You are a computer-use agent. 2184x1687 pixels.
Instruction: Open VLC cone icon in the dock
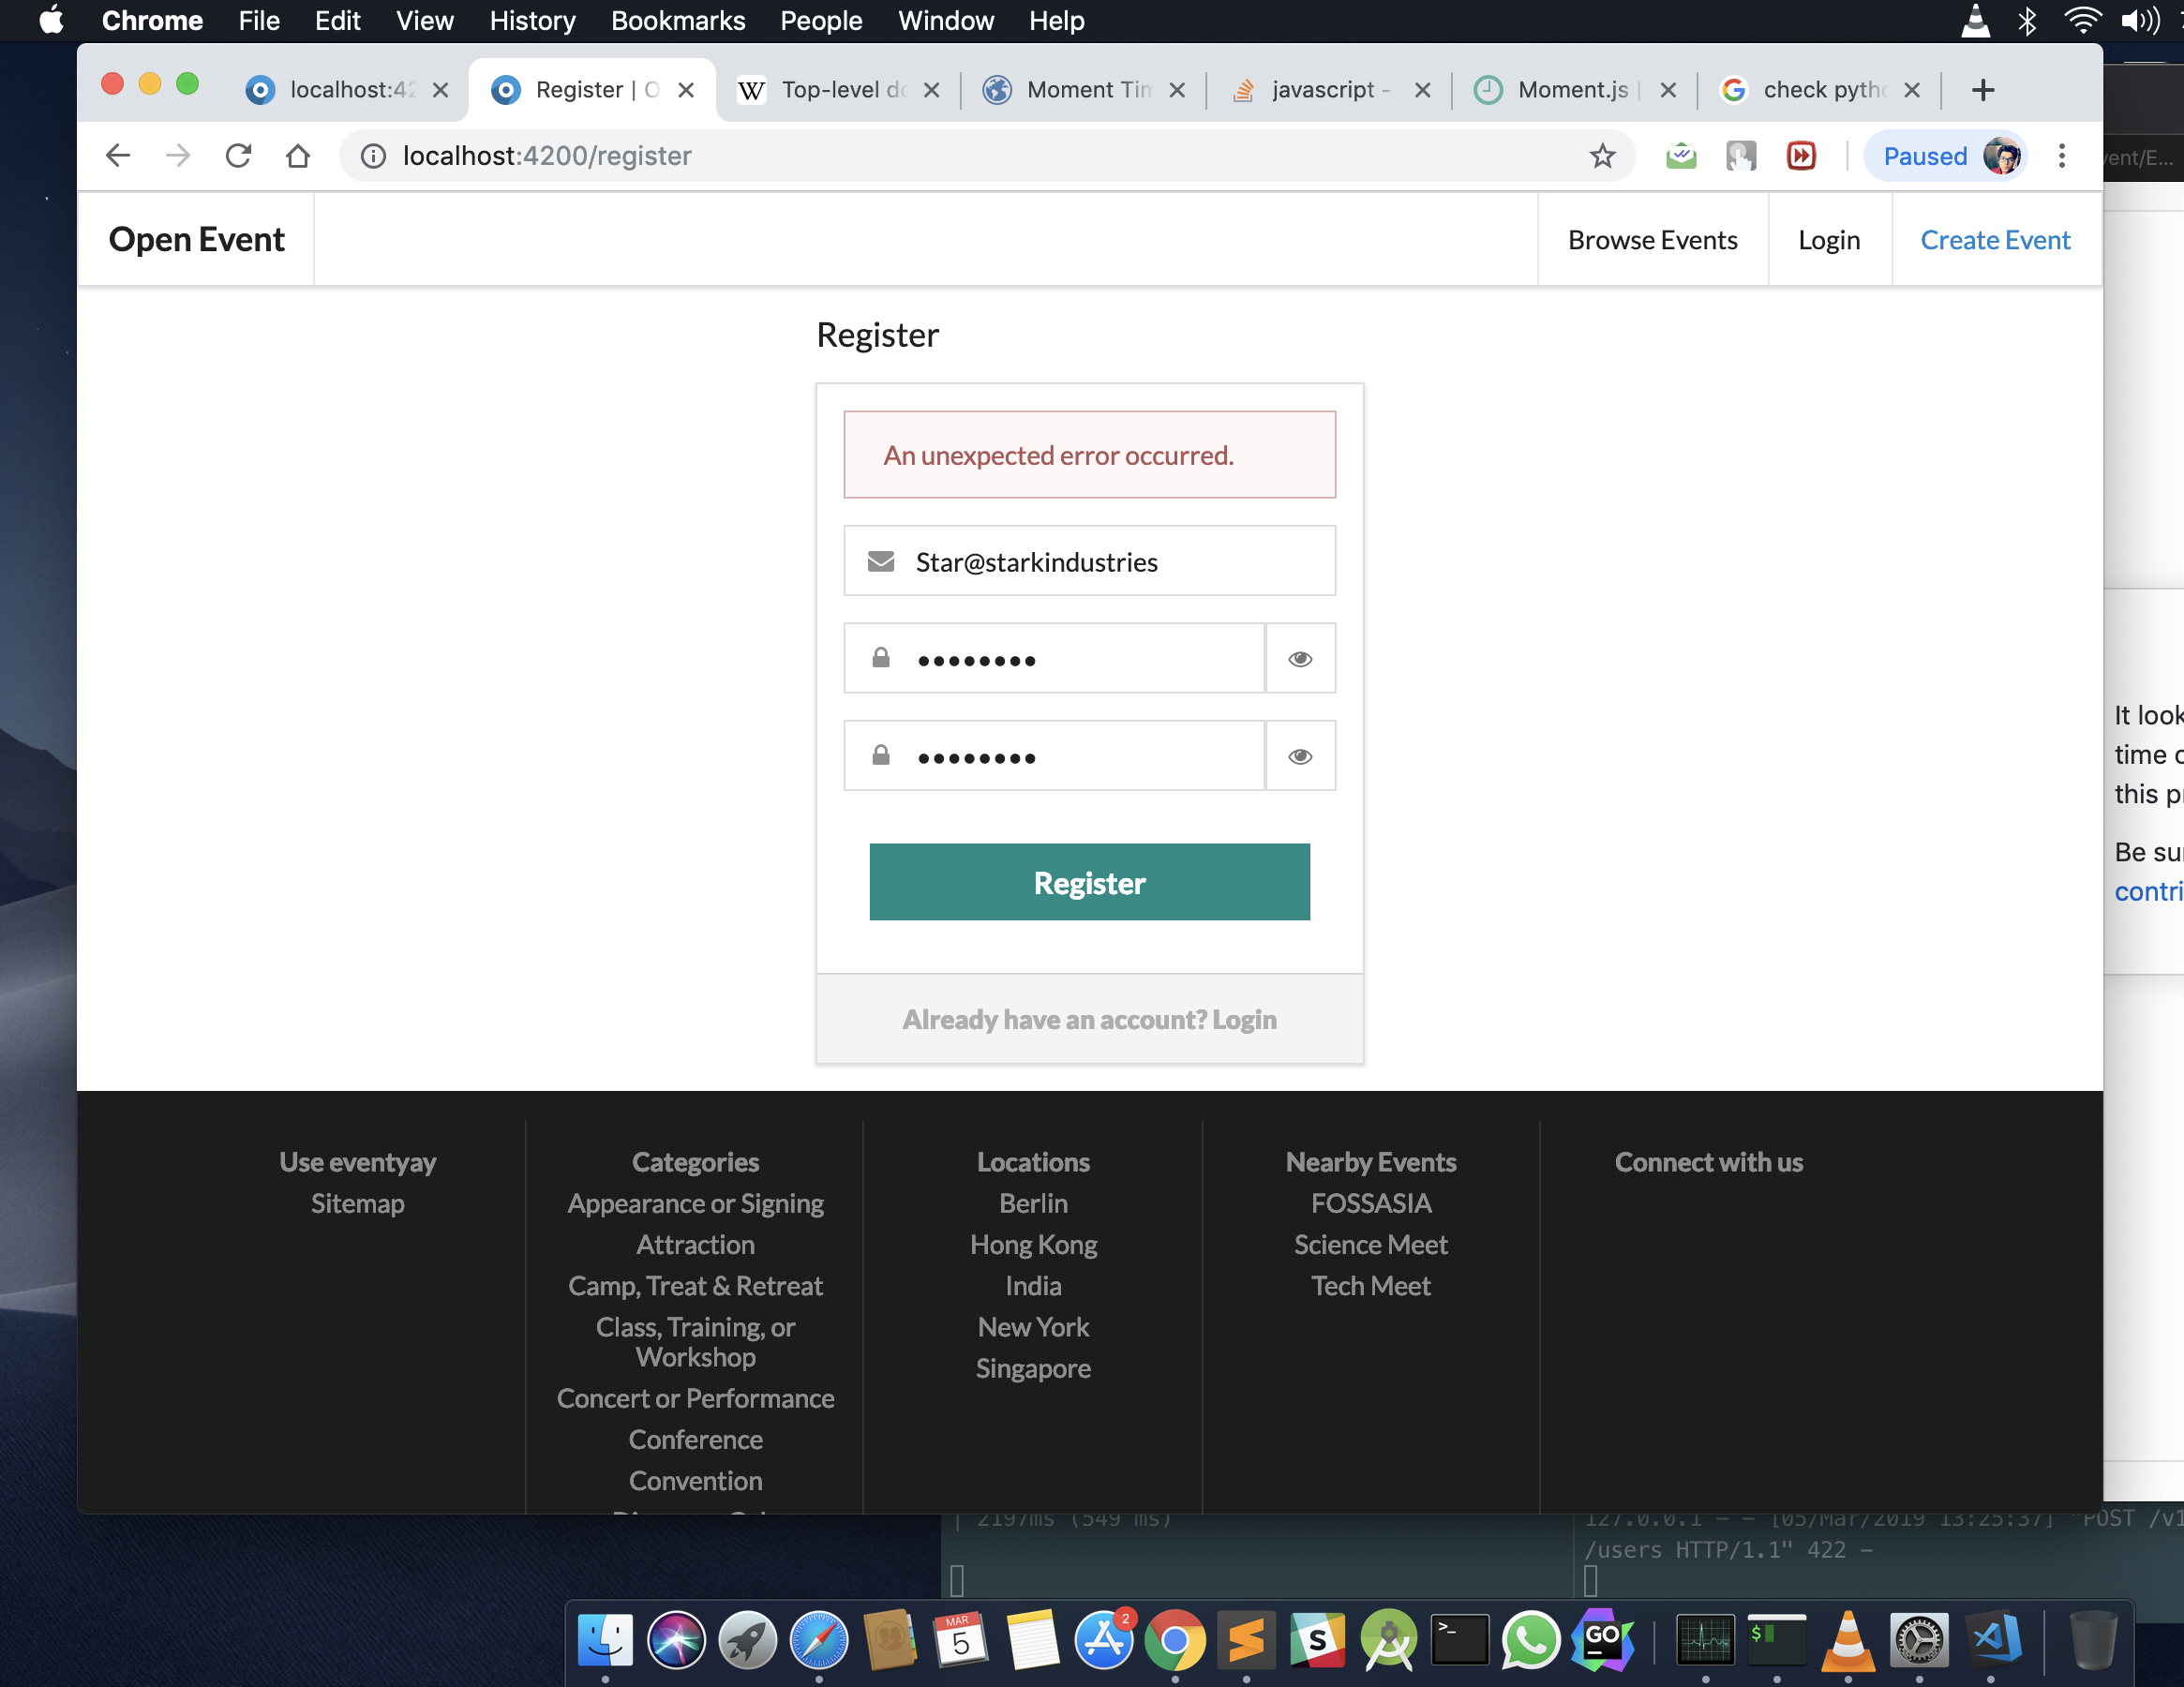pos(1848,1640)
